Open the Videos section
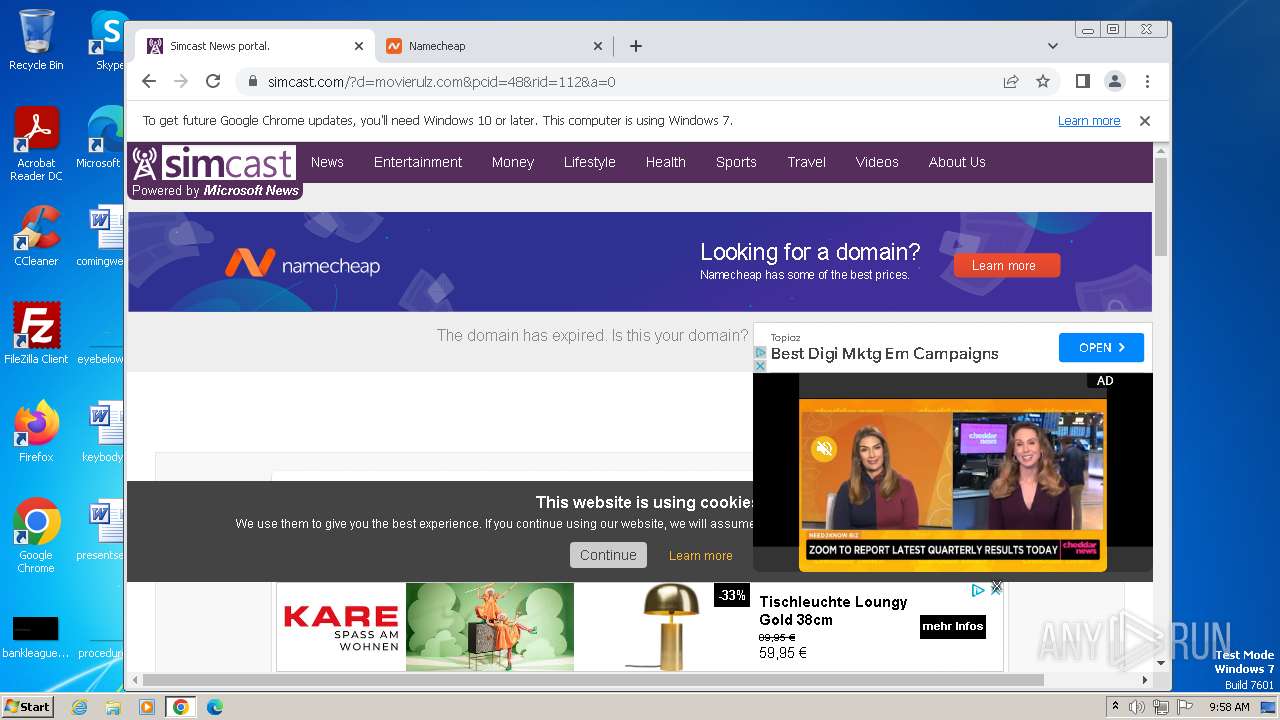 point(877,162)
